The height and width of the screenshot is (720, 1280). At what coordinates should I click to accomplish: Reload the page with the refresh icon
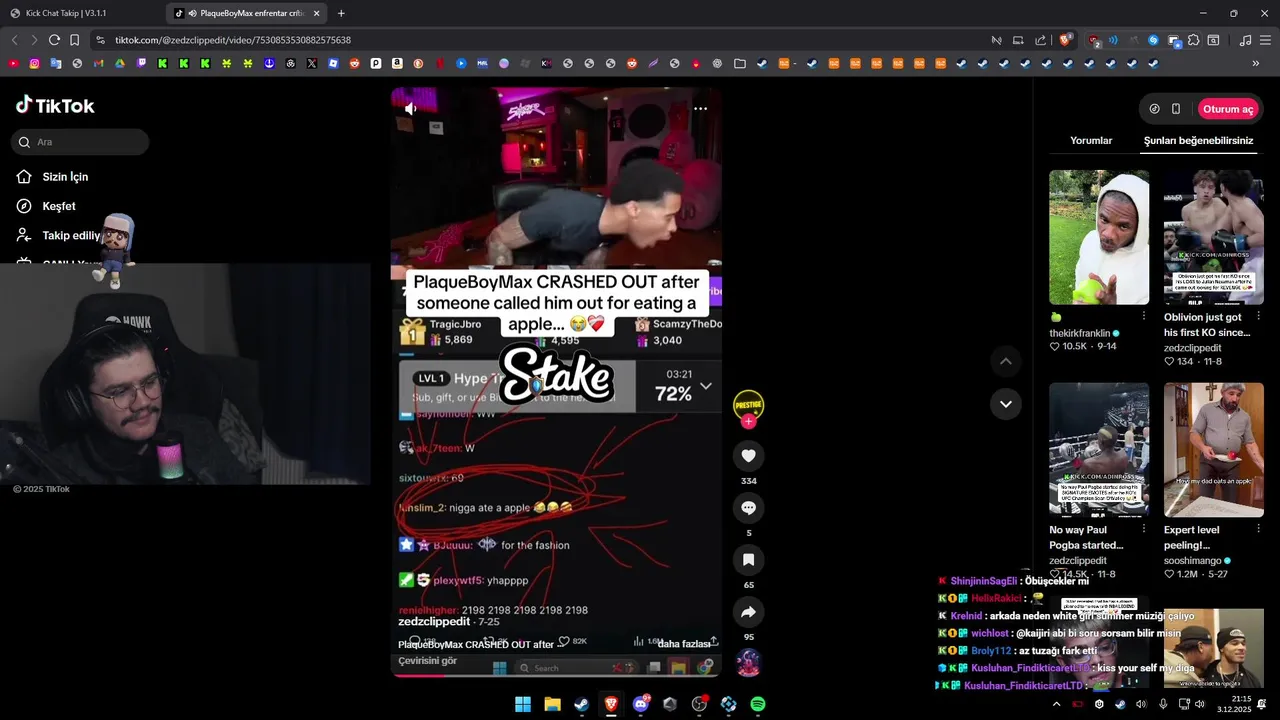[54, 40]
